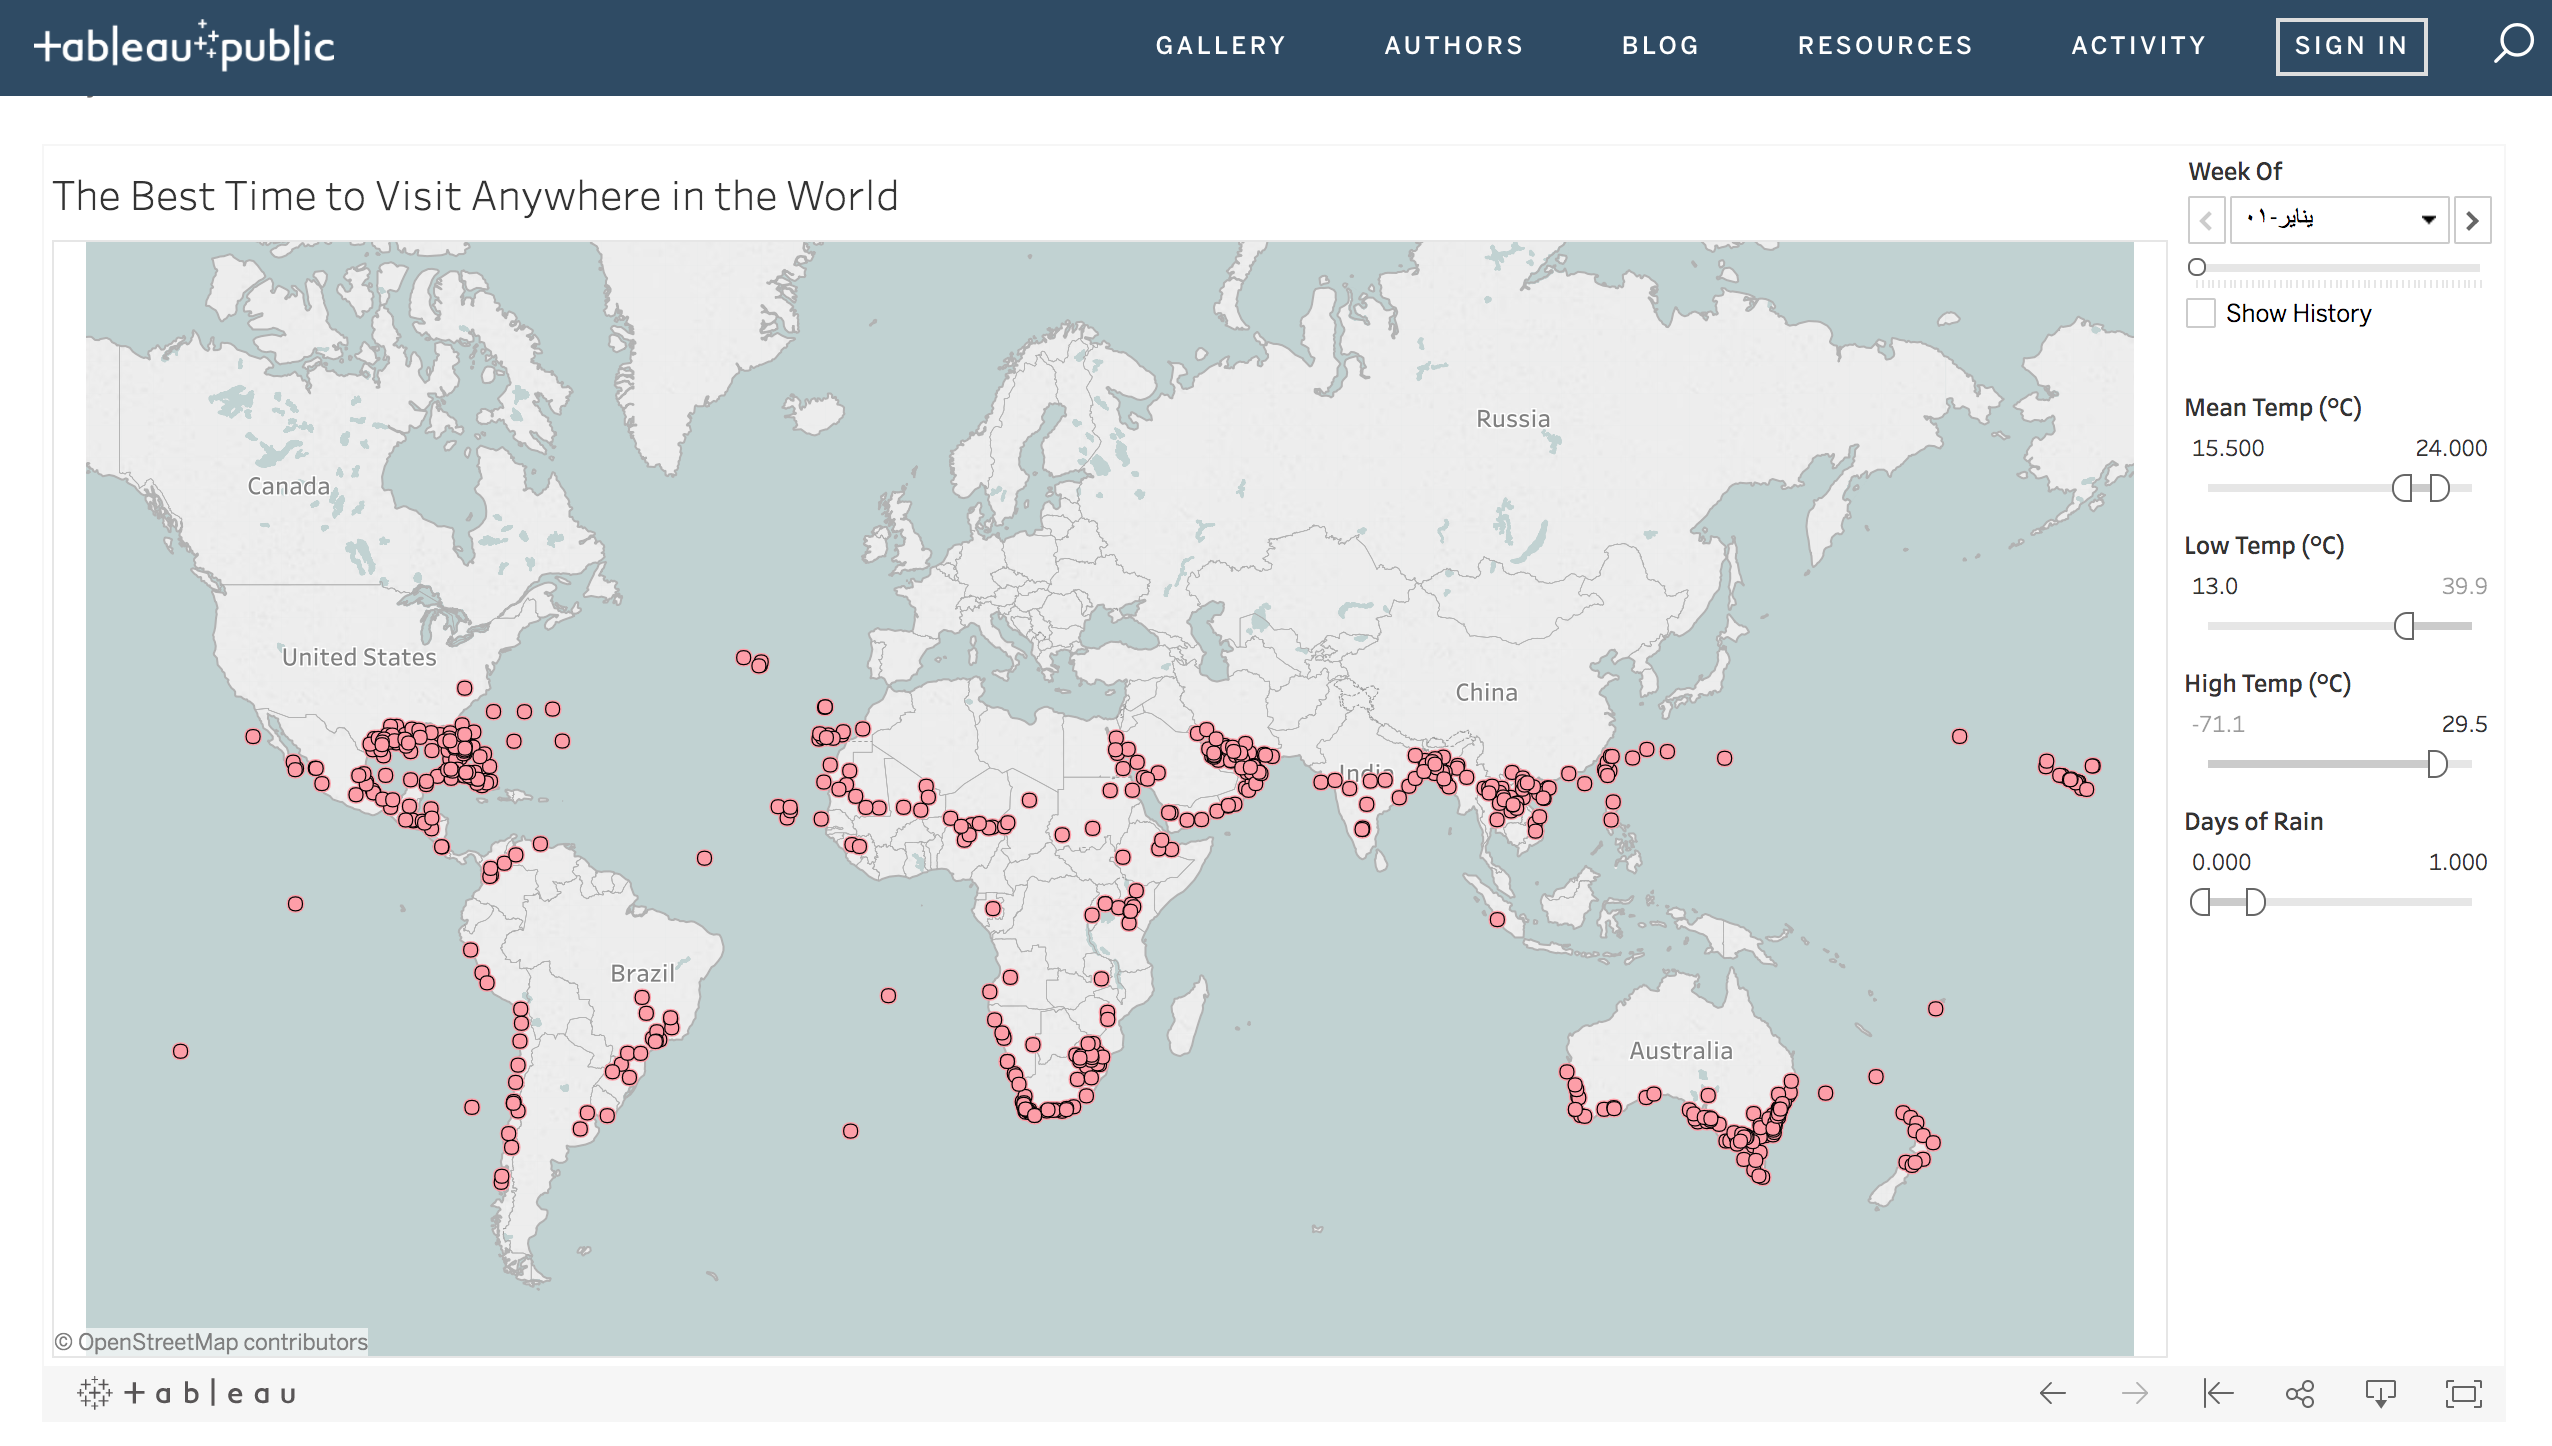Click the download icon
The image size is (2552, 1446).
click(2380, 1393)
